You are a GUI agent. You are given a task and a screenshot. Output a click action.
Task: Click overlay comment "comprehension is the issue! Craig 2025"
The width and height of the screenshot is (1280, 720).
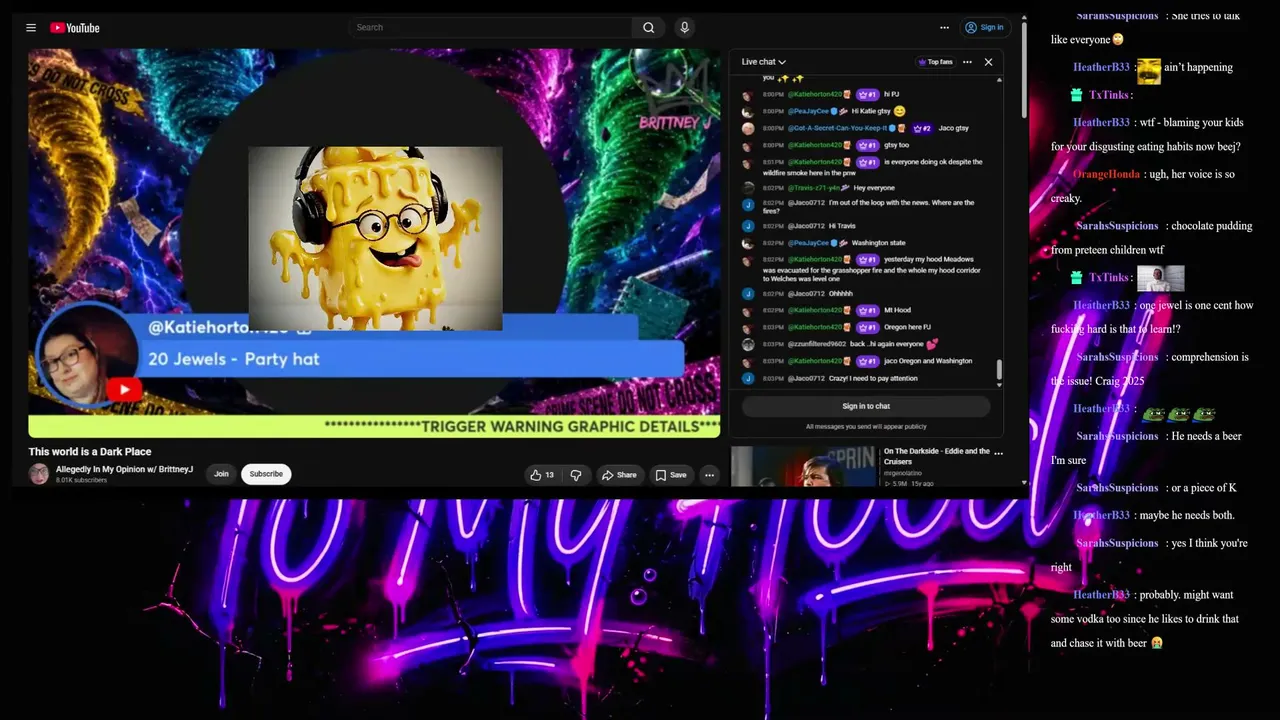pyautogui.click(x=1150, y=369)
